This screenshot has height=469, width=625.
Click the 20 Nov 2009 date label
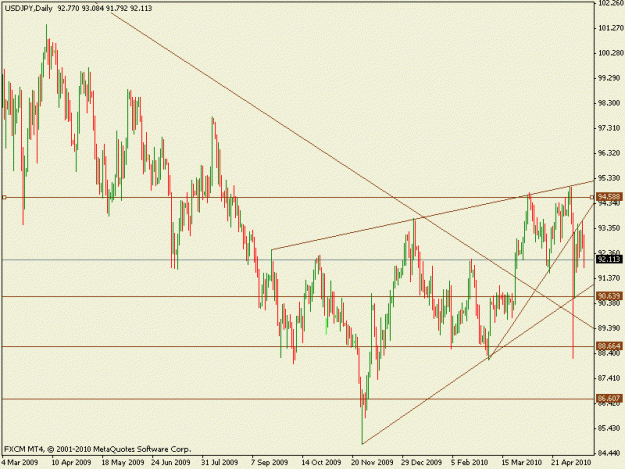[x=372, y=463]
